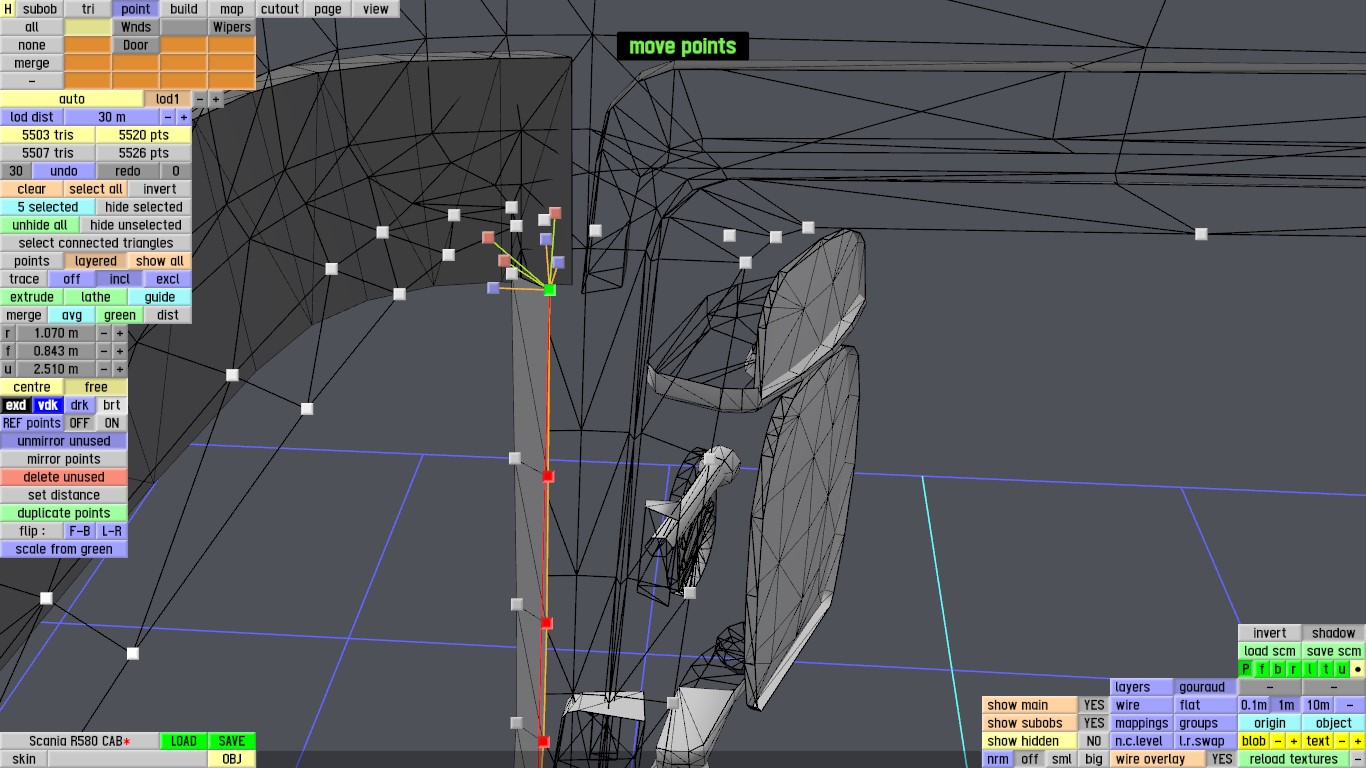Clear the current point selection
Viewport: 1366px width, 768px height.
pyautogui.click(x=32, y=189)
